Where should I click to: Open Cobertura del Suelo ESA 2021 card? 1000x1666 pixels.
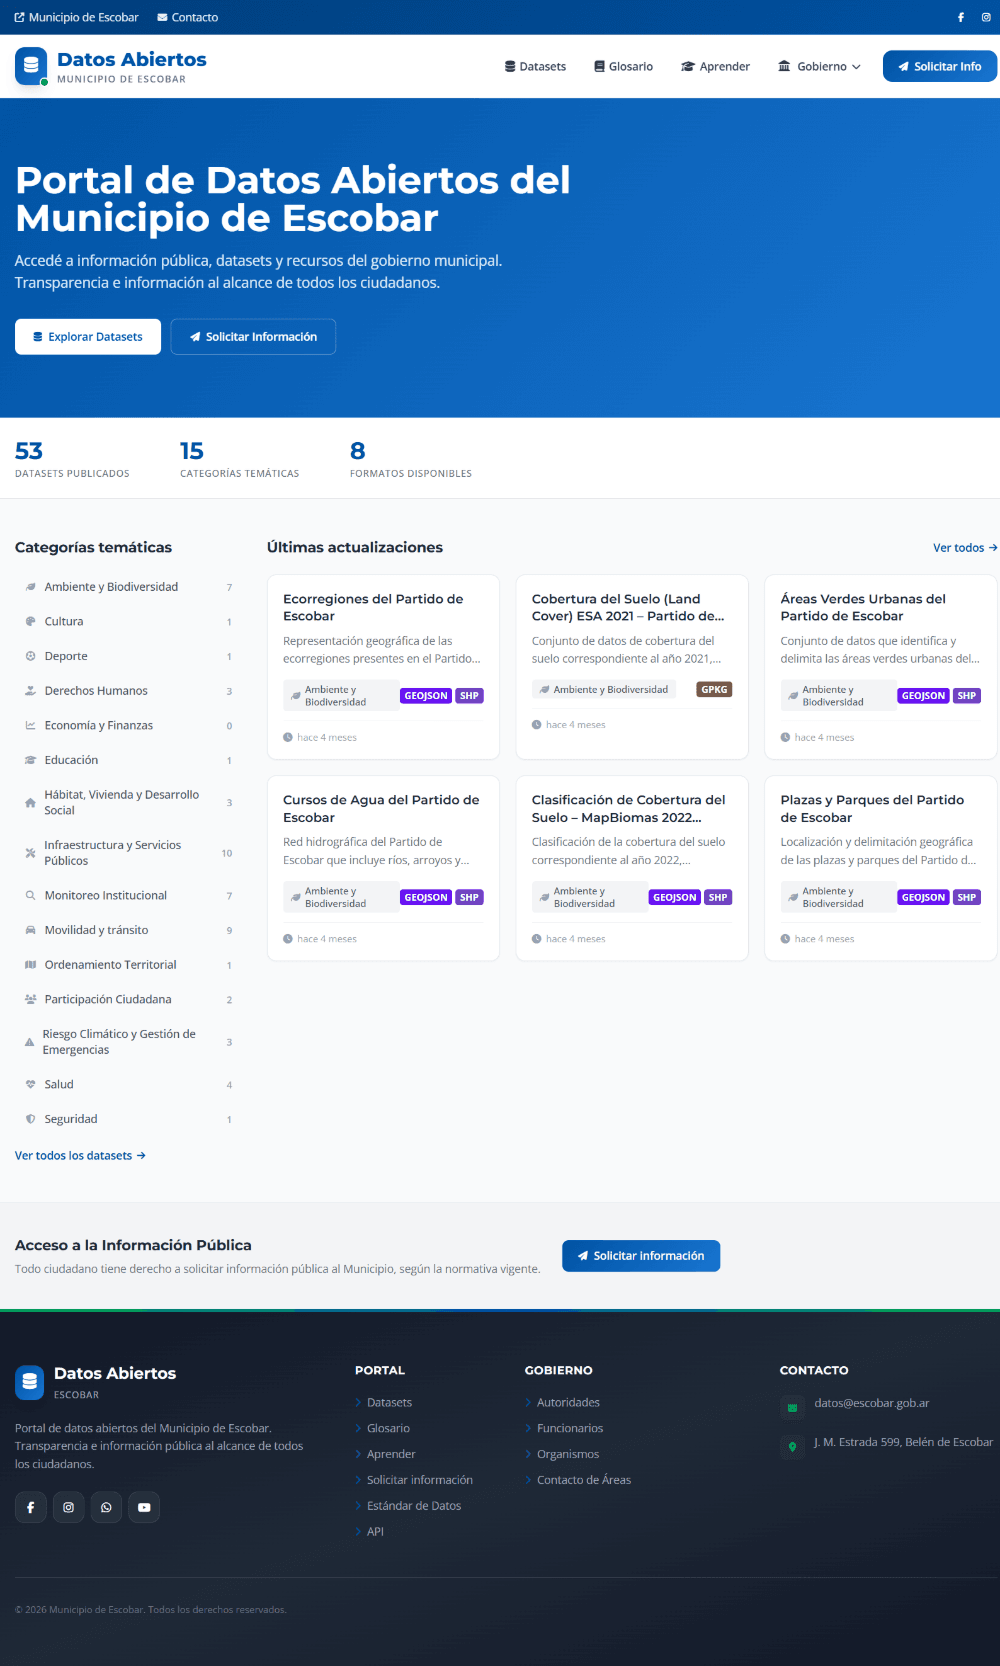pos(632,667)
